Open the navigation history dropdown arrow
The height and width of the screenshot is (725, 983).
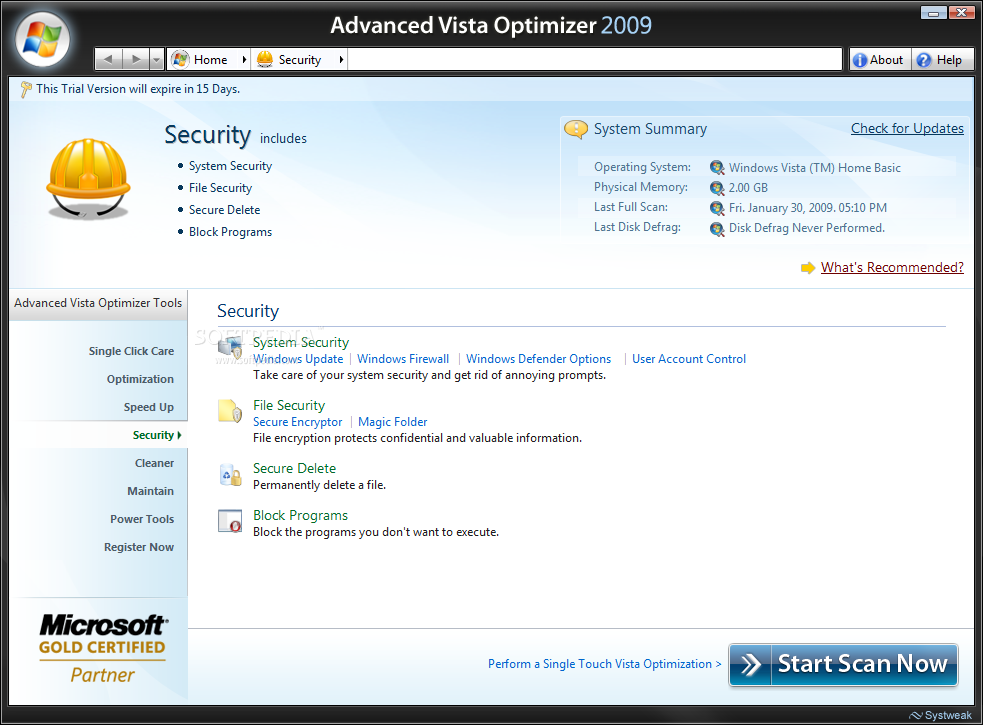pos(157,60)
